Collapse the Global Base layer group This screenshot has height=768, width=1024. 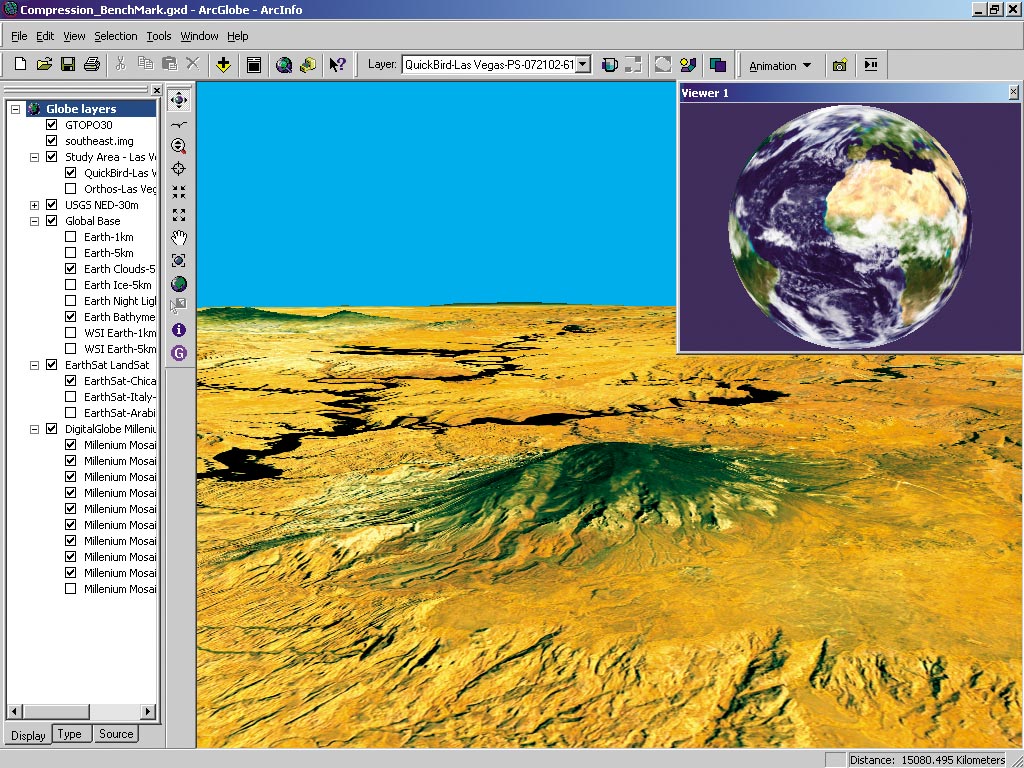pyautogui.click(x=35, y=221)
